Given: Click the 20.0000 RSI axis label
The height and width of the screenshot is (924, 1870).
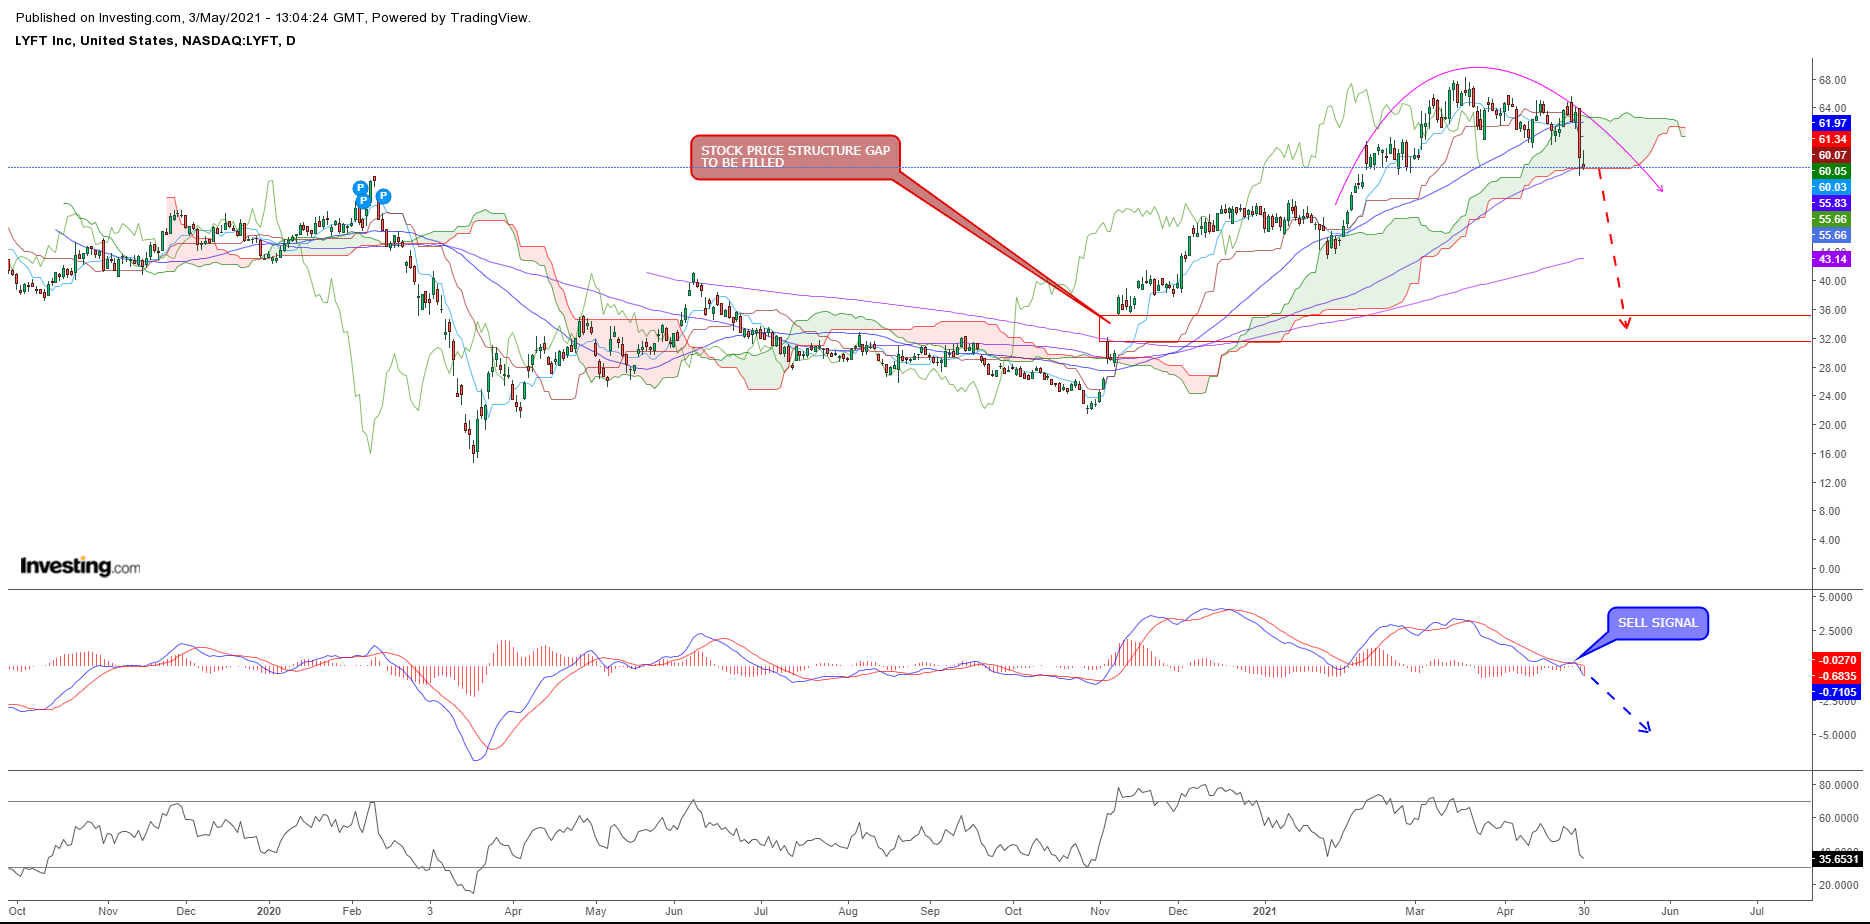Looking at the screenshot, I should coord(1838,886).
